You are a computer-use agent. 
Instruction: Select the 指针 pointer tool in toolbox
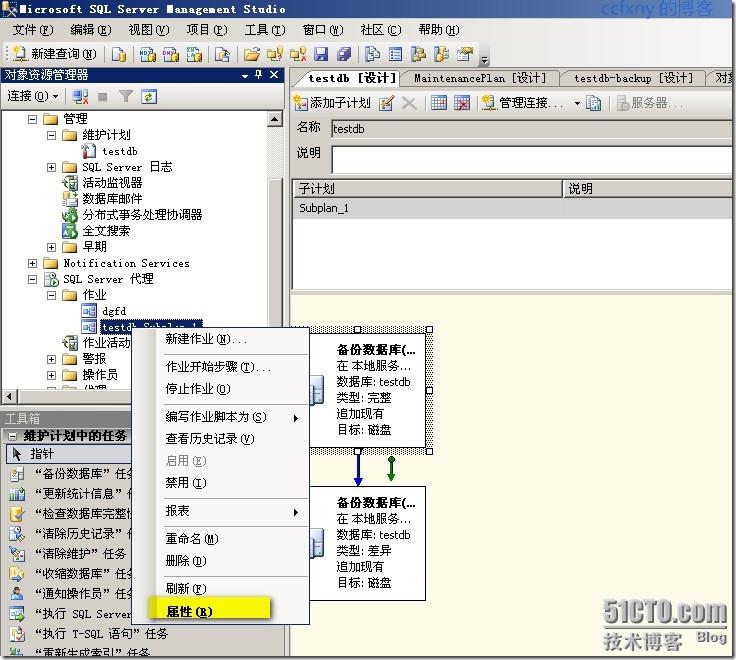(x=69, y=454)
